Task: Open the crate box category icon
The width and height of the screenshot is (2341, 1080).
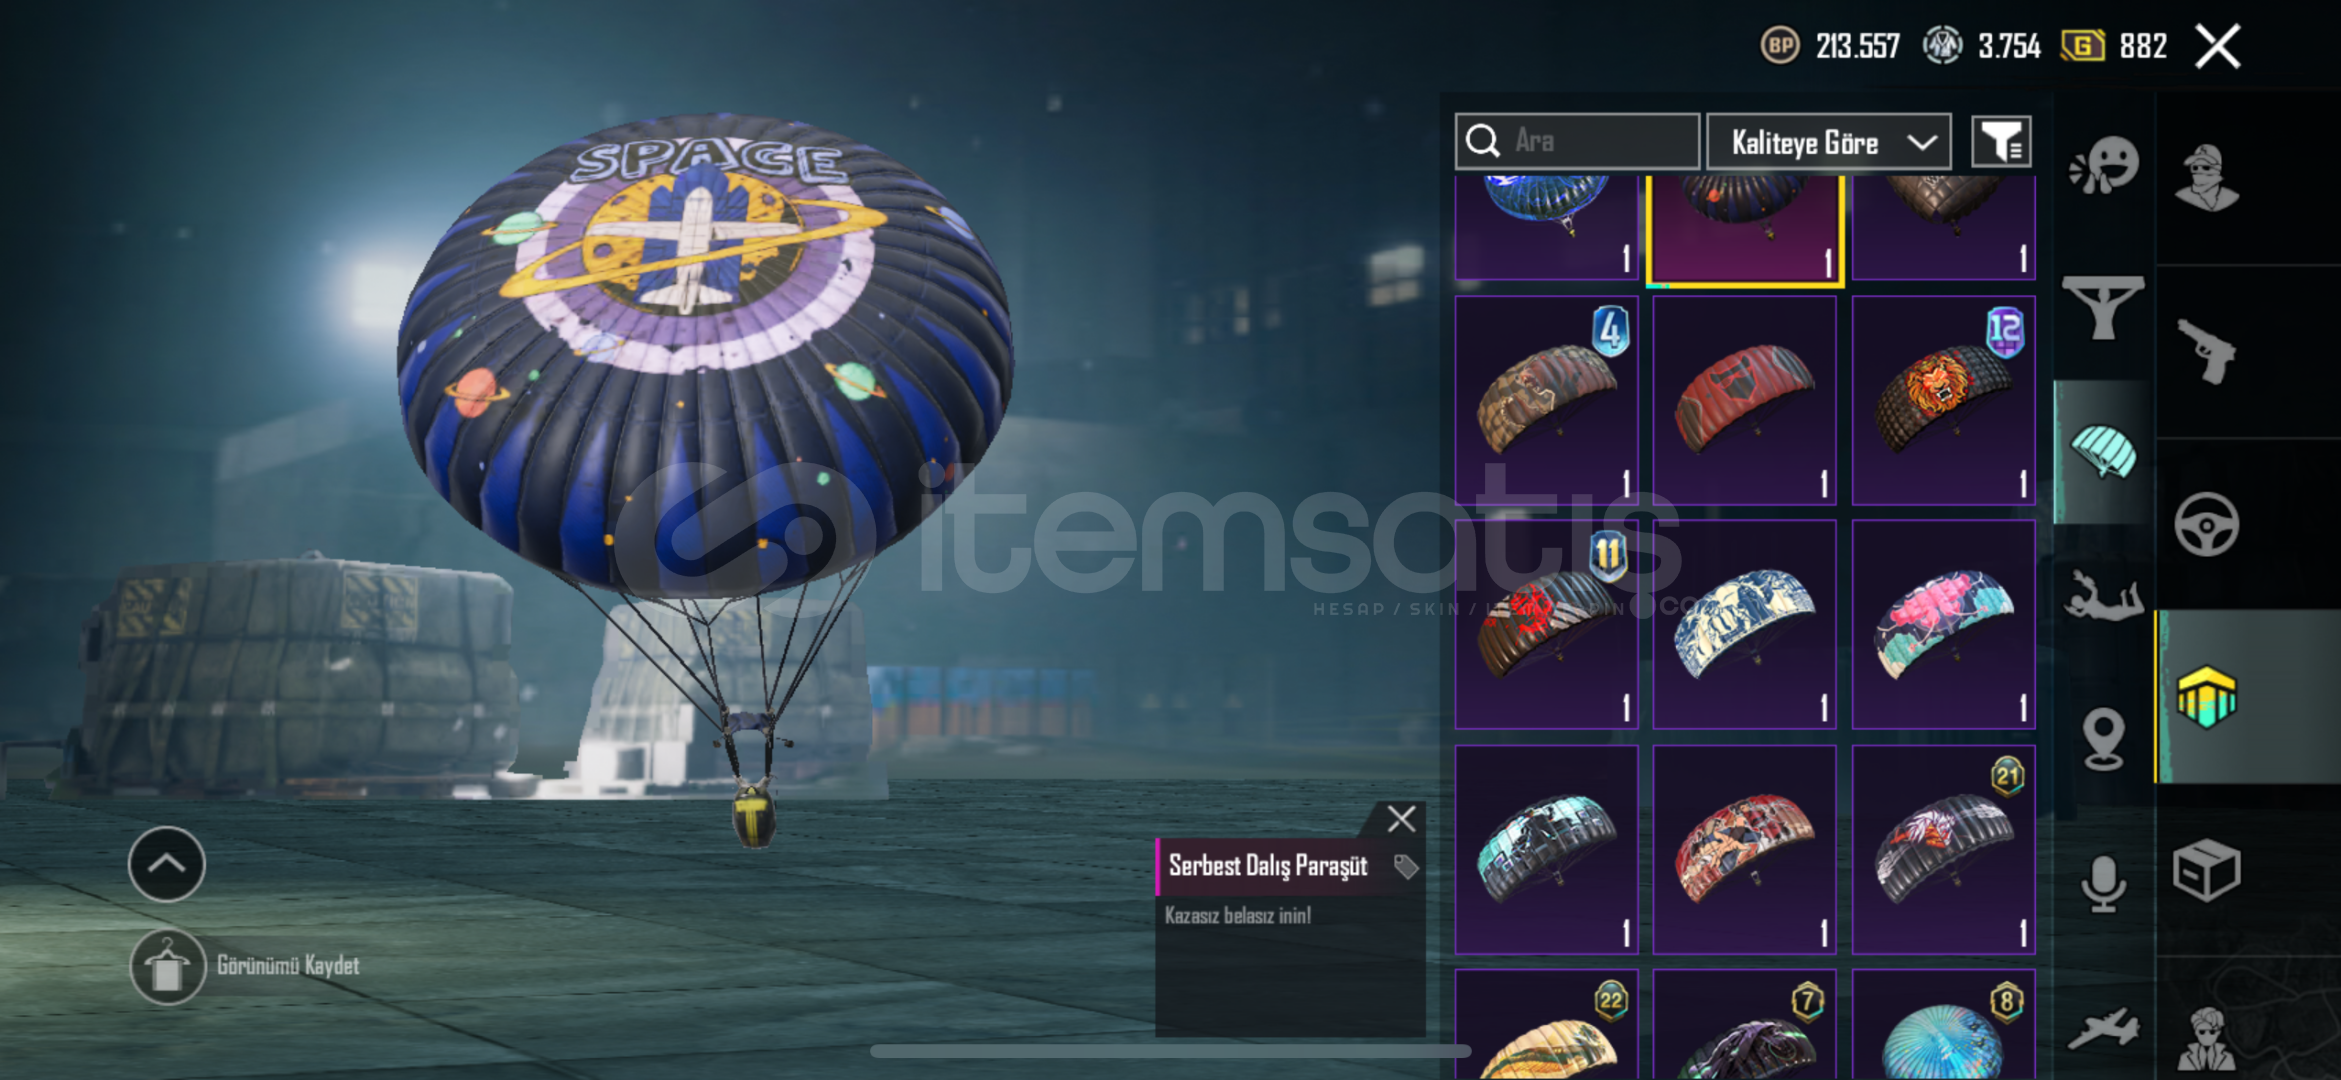Action: [2206, 870]
